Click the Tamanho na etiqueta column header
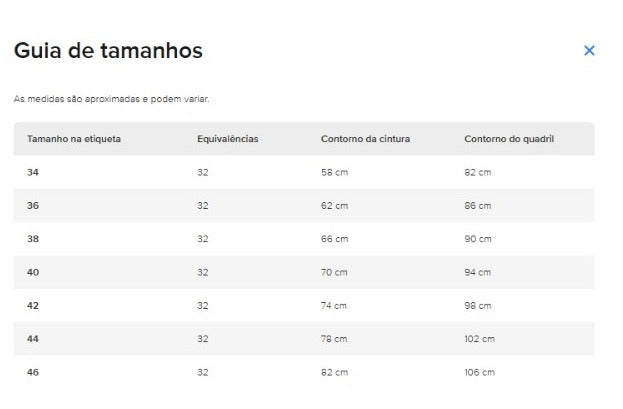The height and width of the screenshot is (409, 623). pyautogui.click(x=74, y=139)
